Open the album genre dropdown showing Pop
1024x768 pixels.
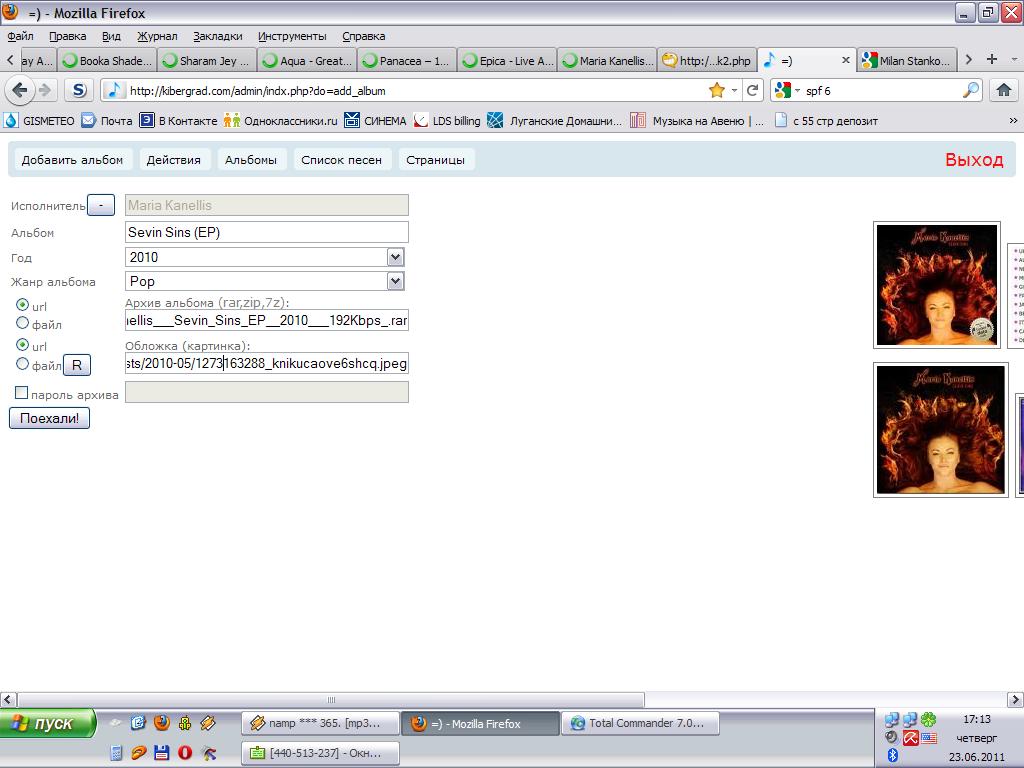tap(395, 281)
